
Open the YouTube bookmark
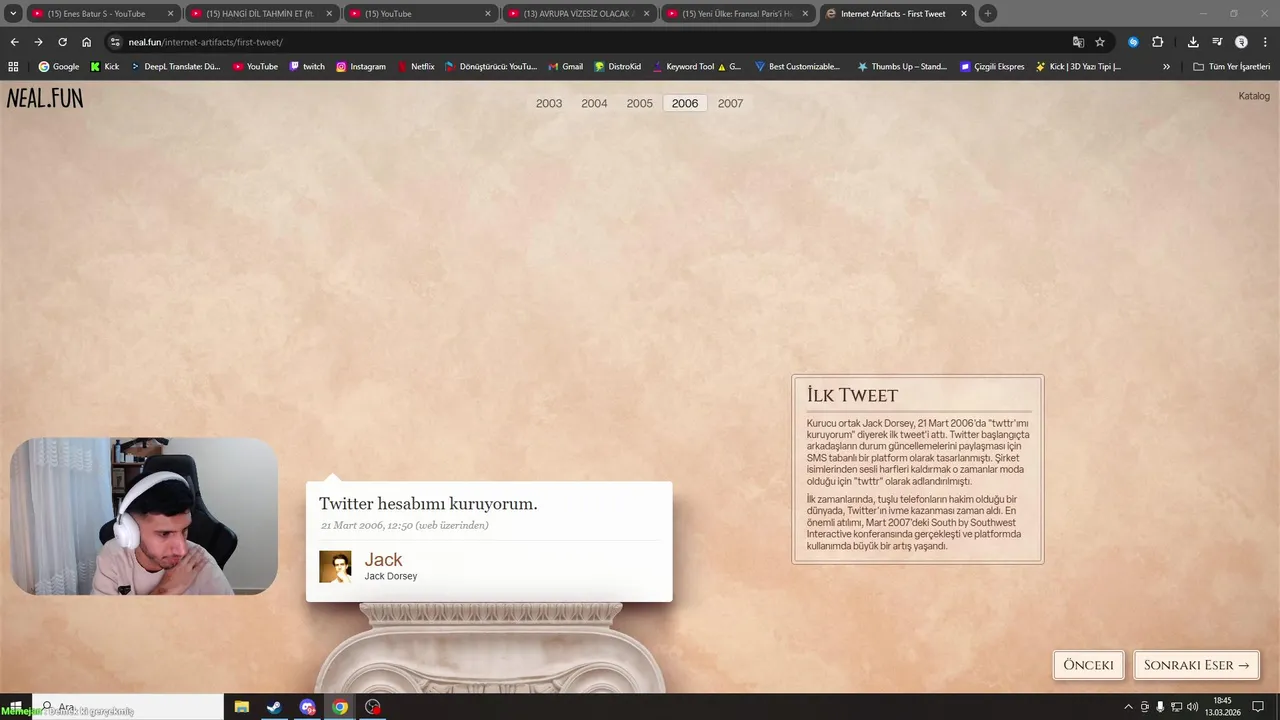(x=255, y=67)
